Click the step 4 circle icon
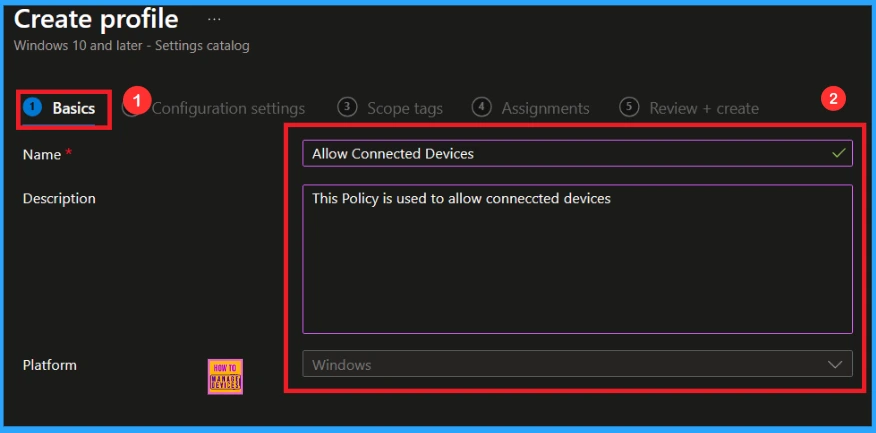 (482, 107)
